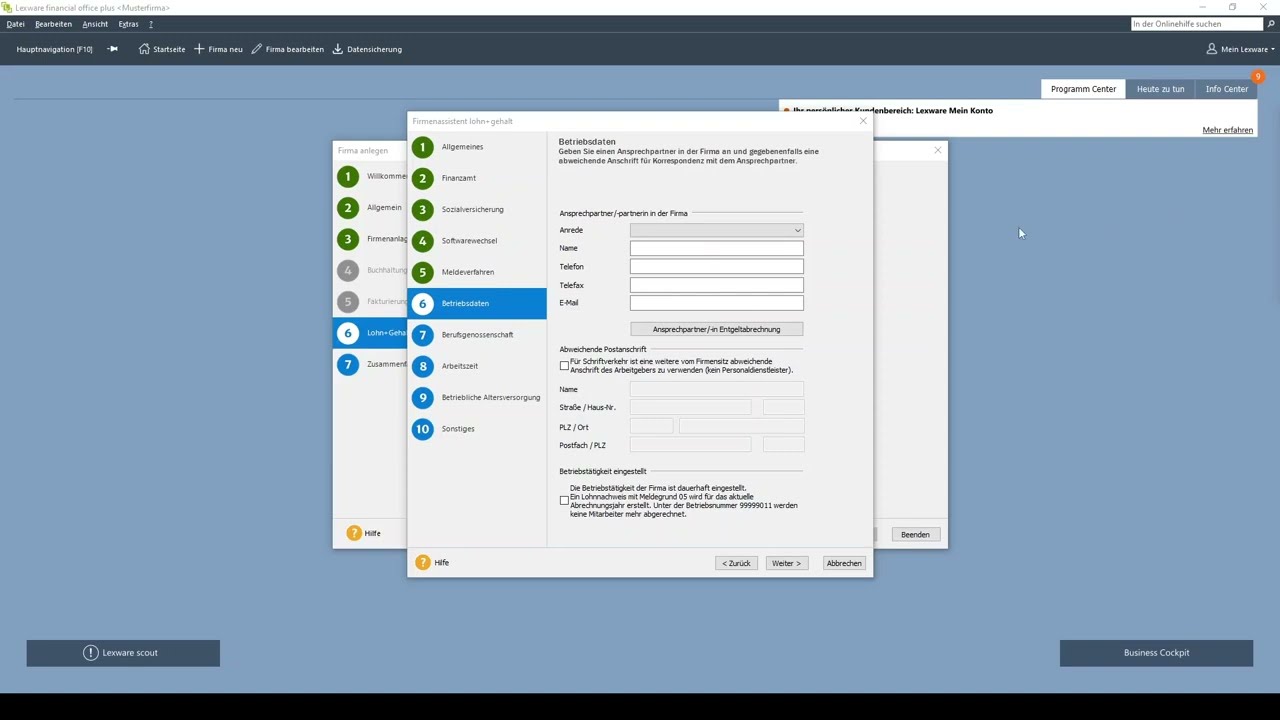Screen dimensions: 1280x720
Task: Click the step 5 Meldeverfahren circle icon
Action: tap(422, 272)
